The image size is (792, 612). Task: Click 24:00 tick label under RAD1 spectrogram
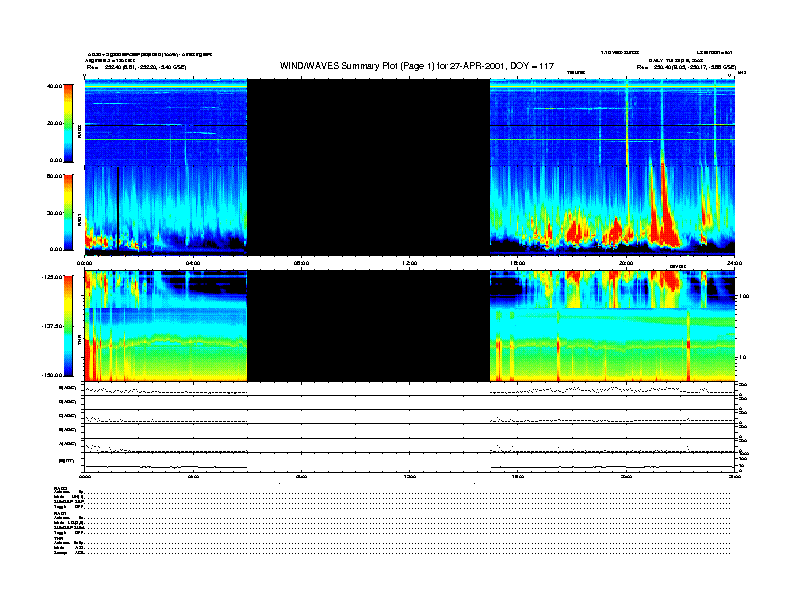(x=734, y=263)
